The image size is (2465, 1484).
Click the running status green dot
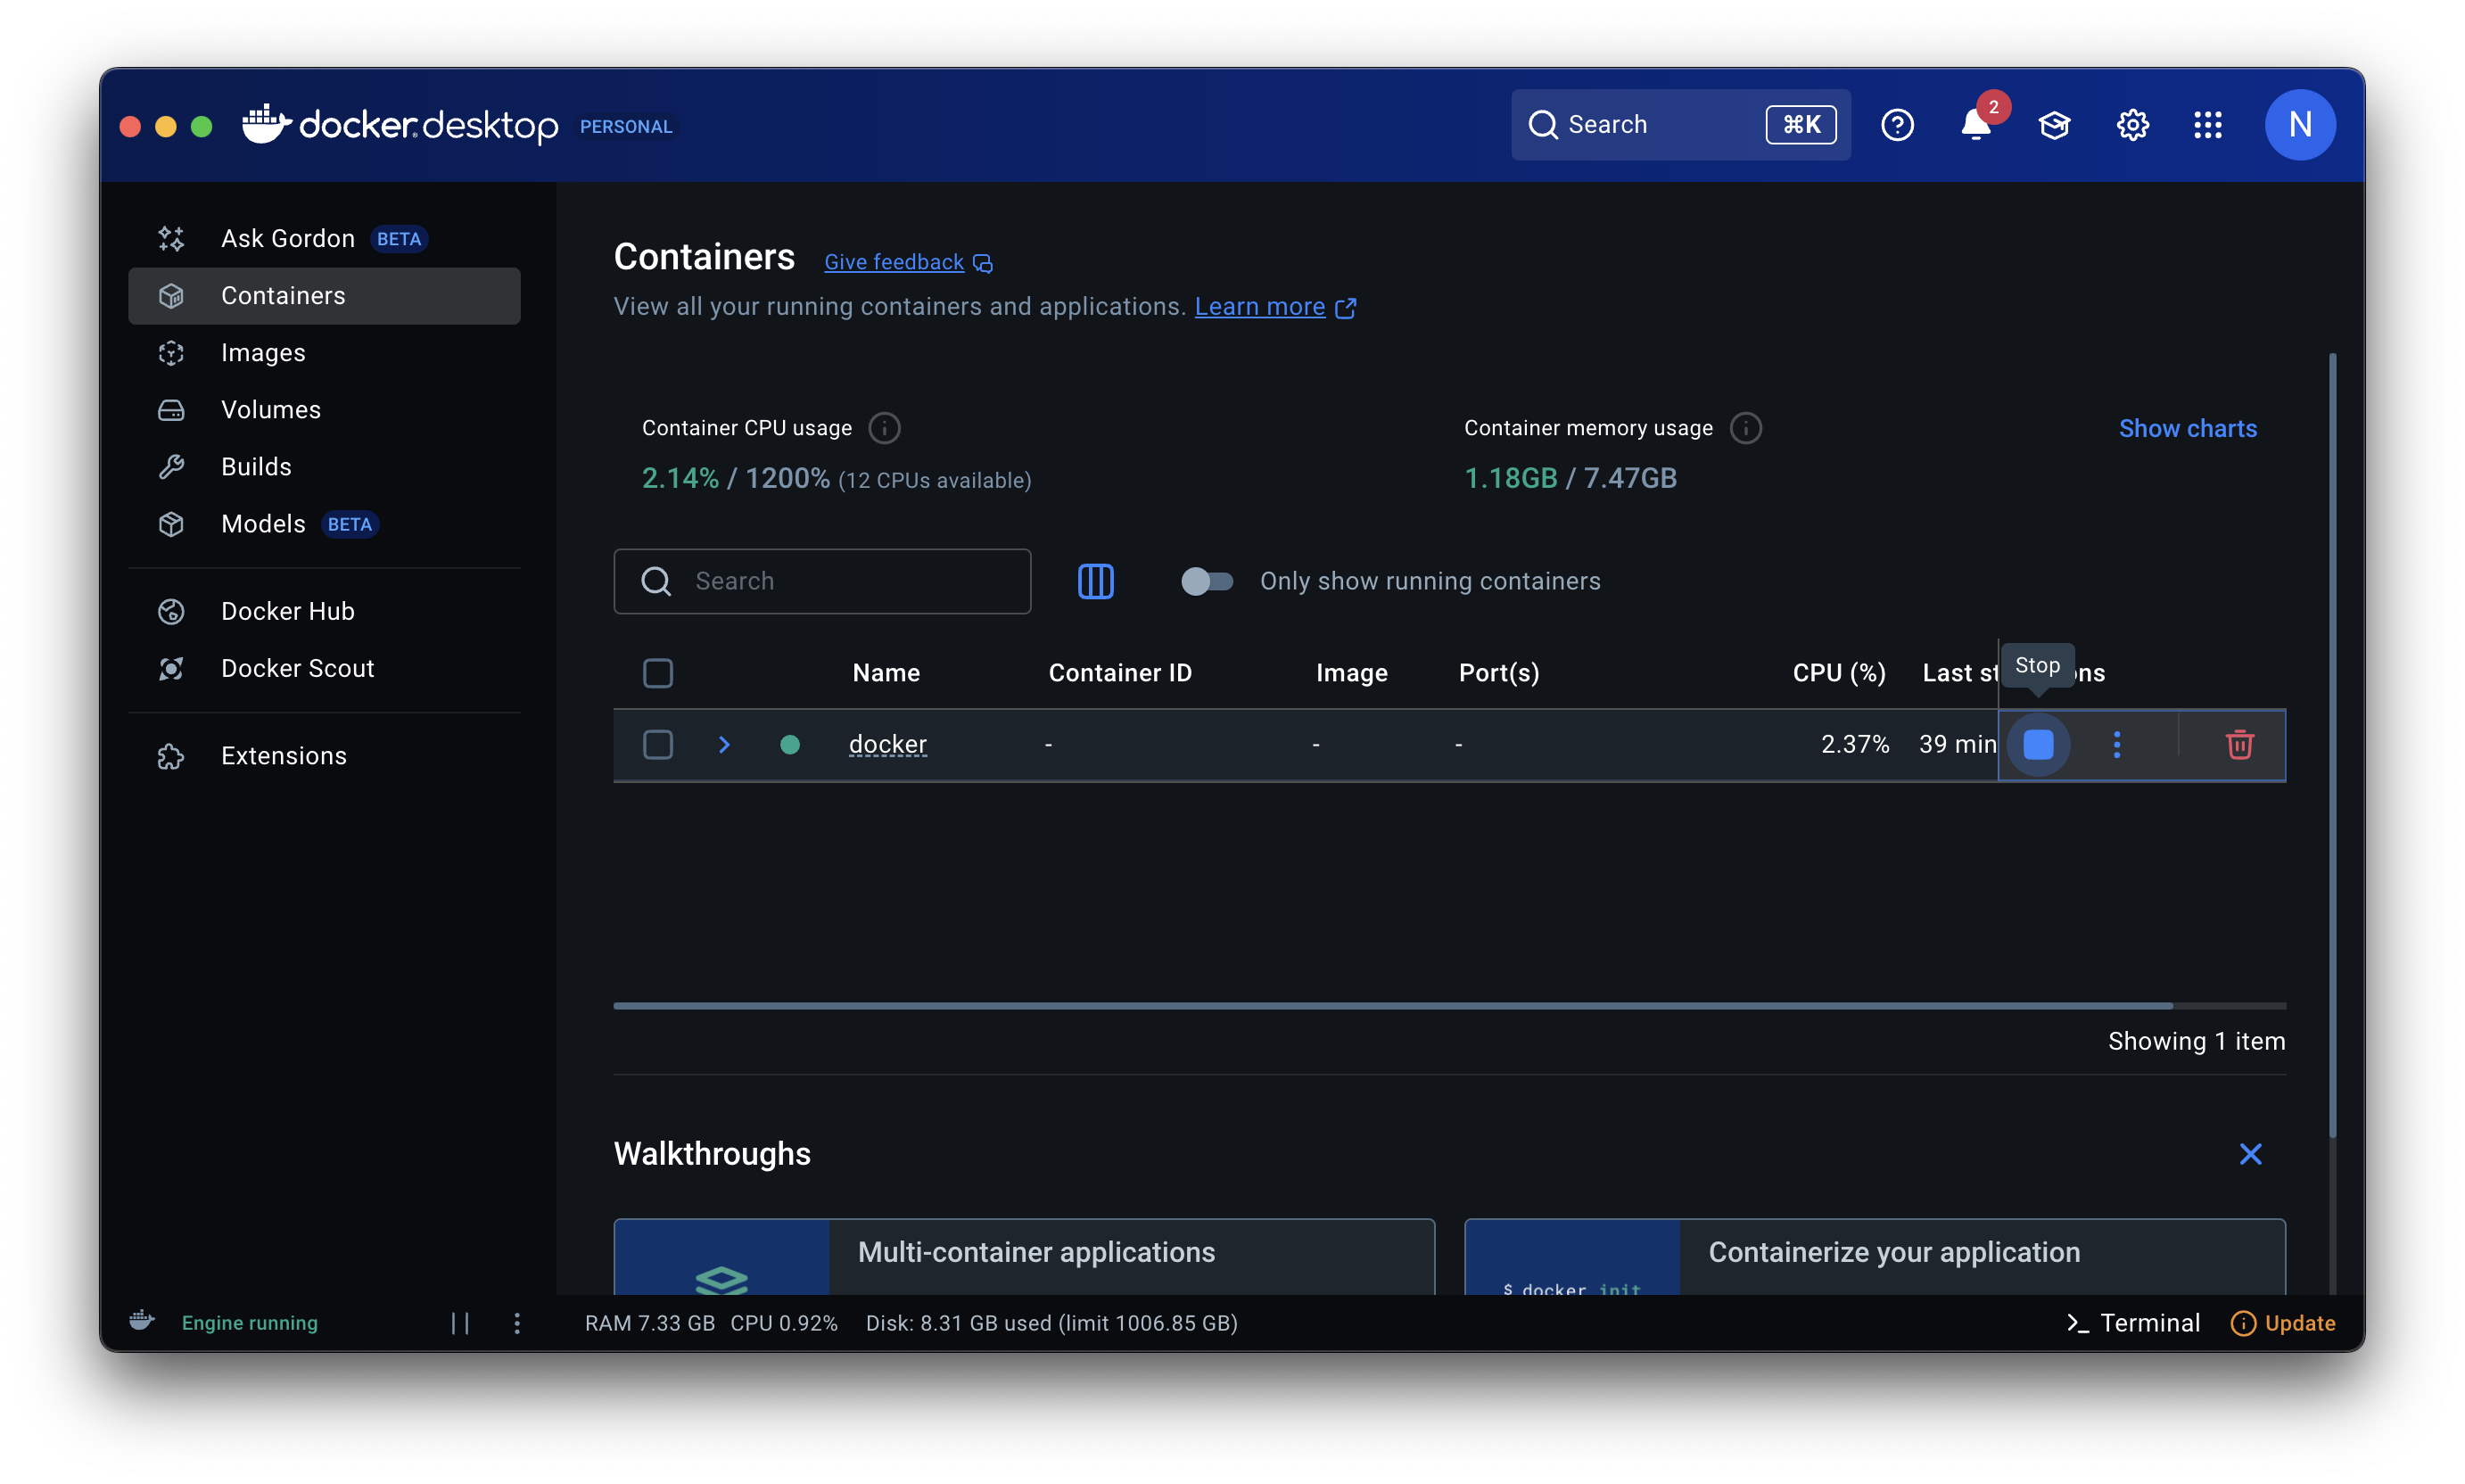click(x=789, y=744)
